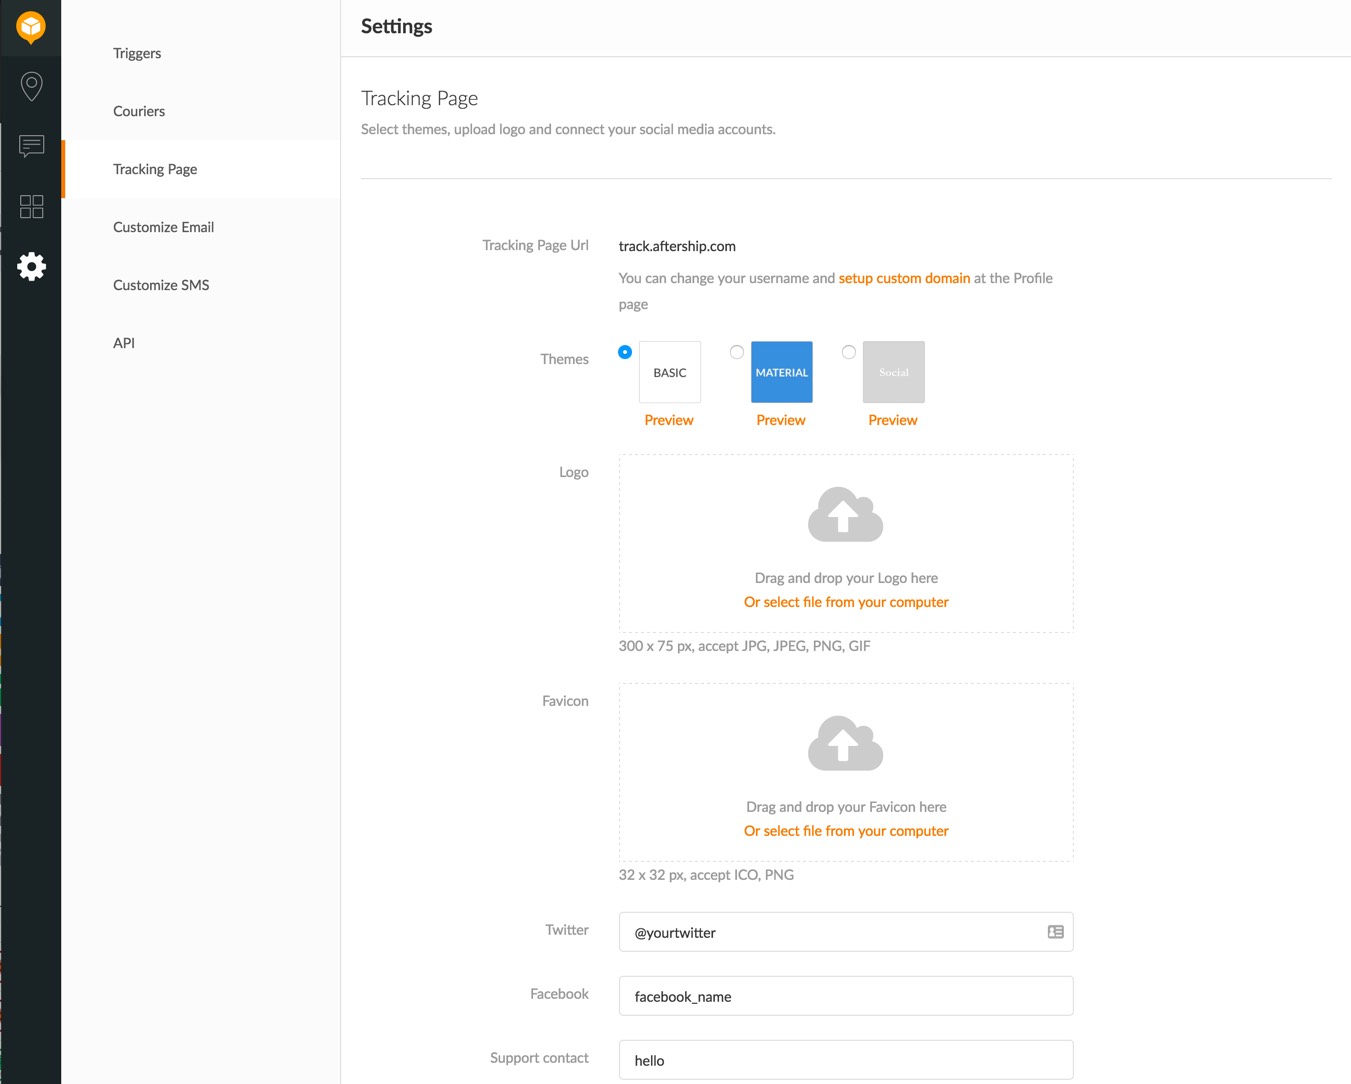Click the Facebook name input field
Screen dimensions: 1351x1084
tap(845, 996)
